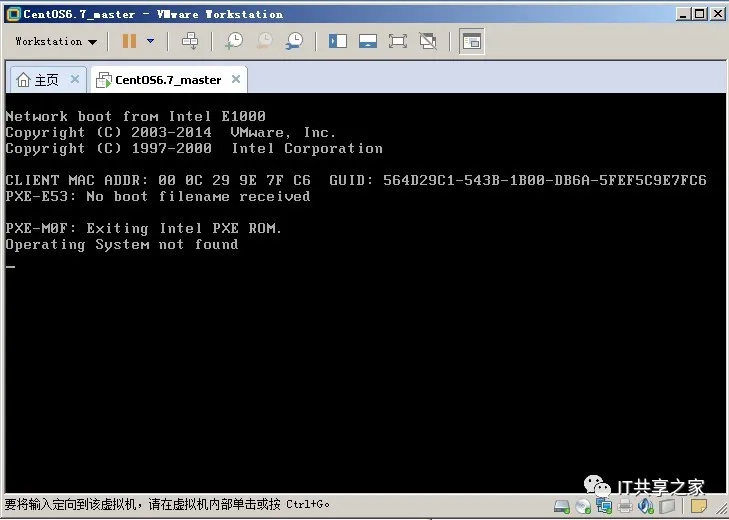
Task: Open the Workstation menu dropdown
Action: point(56,41)
